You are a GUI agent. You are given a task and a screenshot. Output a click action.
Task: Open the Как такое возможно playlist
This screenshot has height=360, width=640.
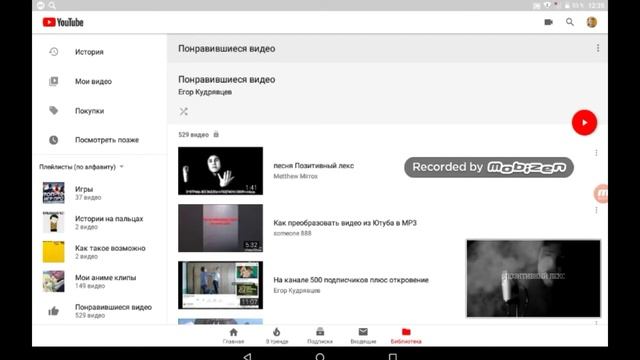[x=100, y=251]
